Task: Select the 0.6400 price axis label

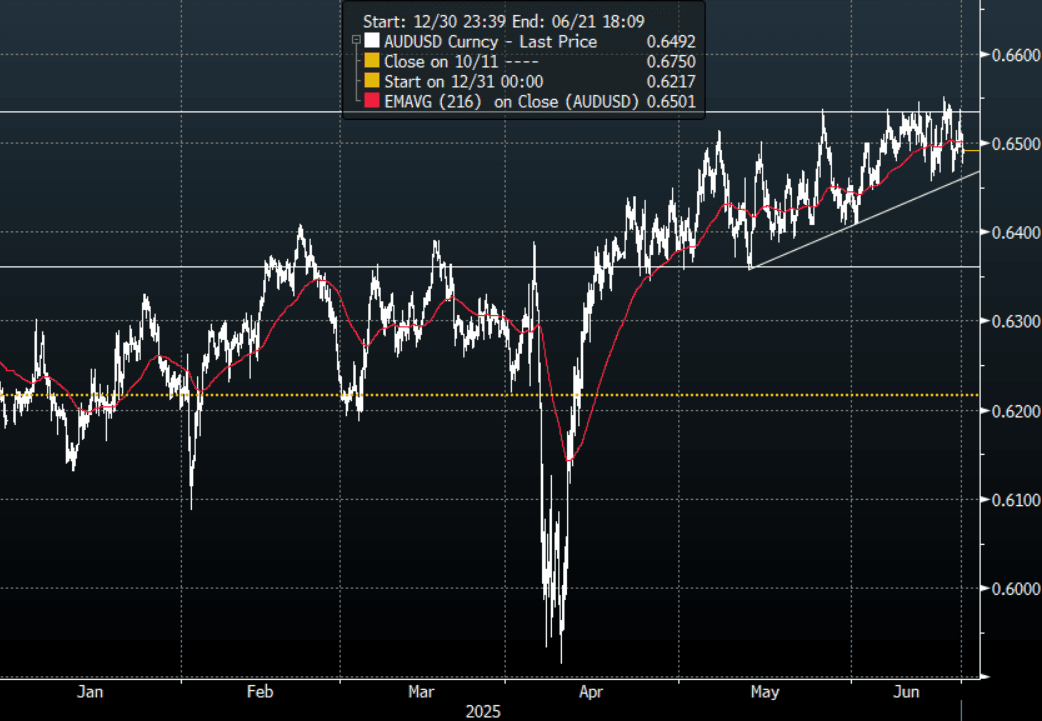Action: 1015,233
